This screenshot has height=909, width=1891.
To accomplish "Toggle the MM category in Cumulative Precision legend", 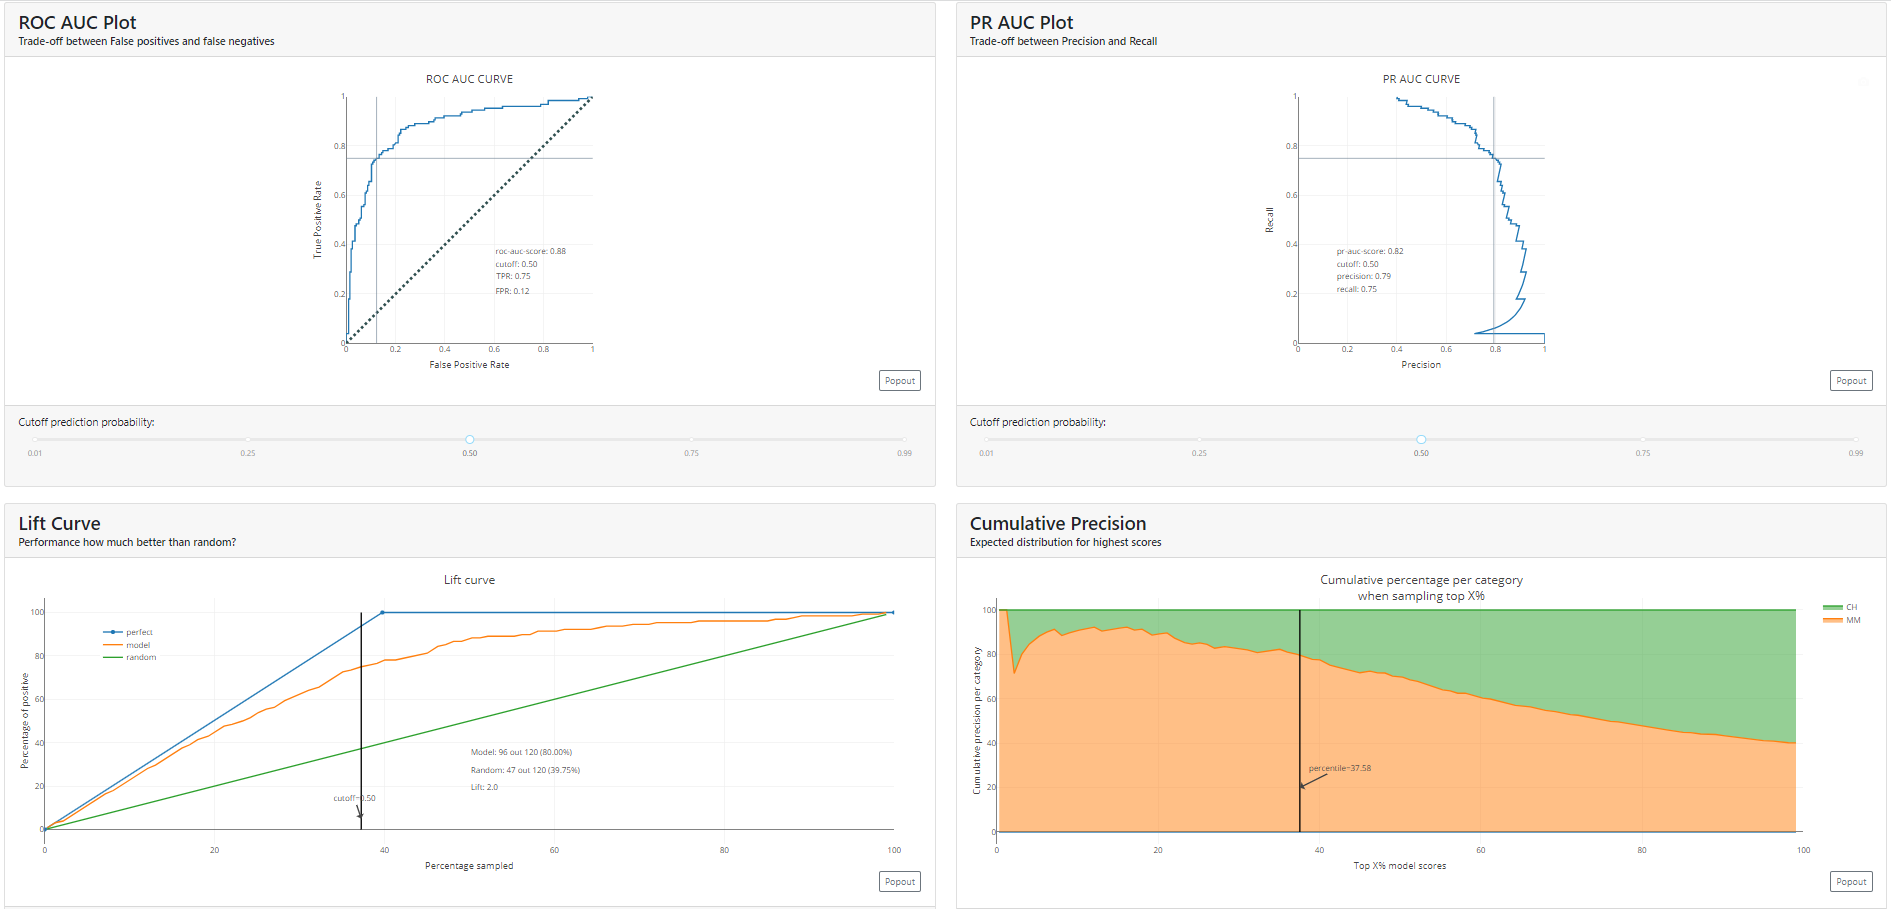I will click(x=1842, y=620).
